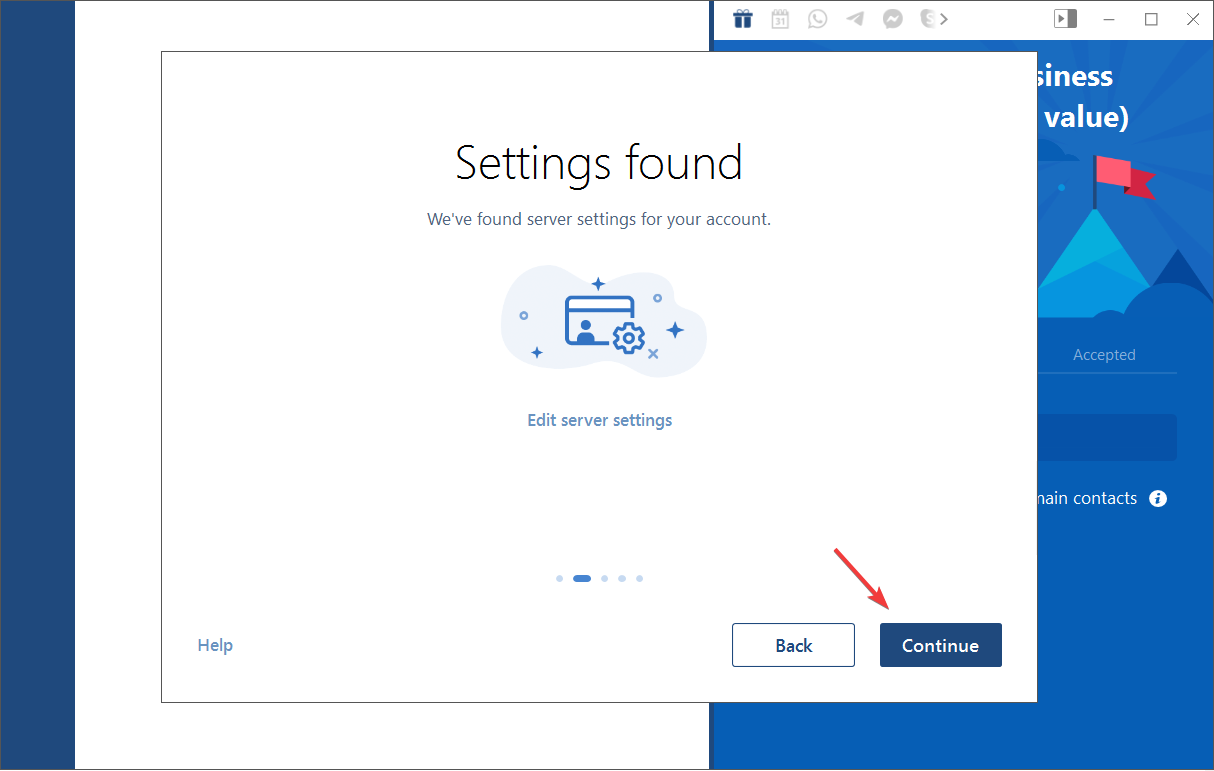This screenshot has width=1214, height=771.
Task: Click the Back button
Action: tap(793, 645)
